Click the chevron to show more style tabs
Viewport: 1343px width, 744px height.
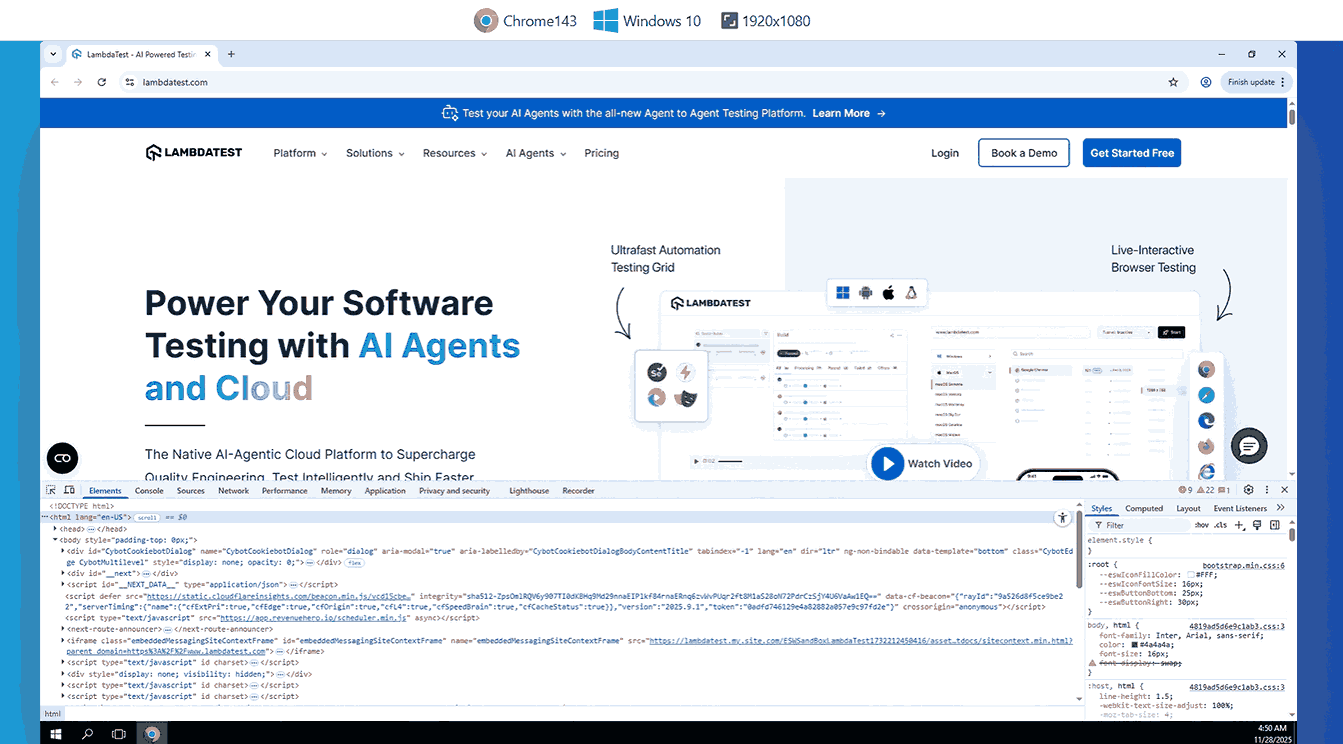coord(1280,508)
